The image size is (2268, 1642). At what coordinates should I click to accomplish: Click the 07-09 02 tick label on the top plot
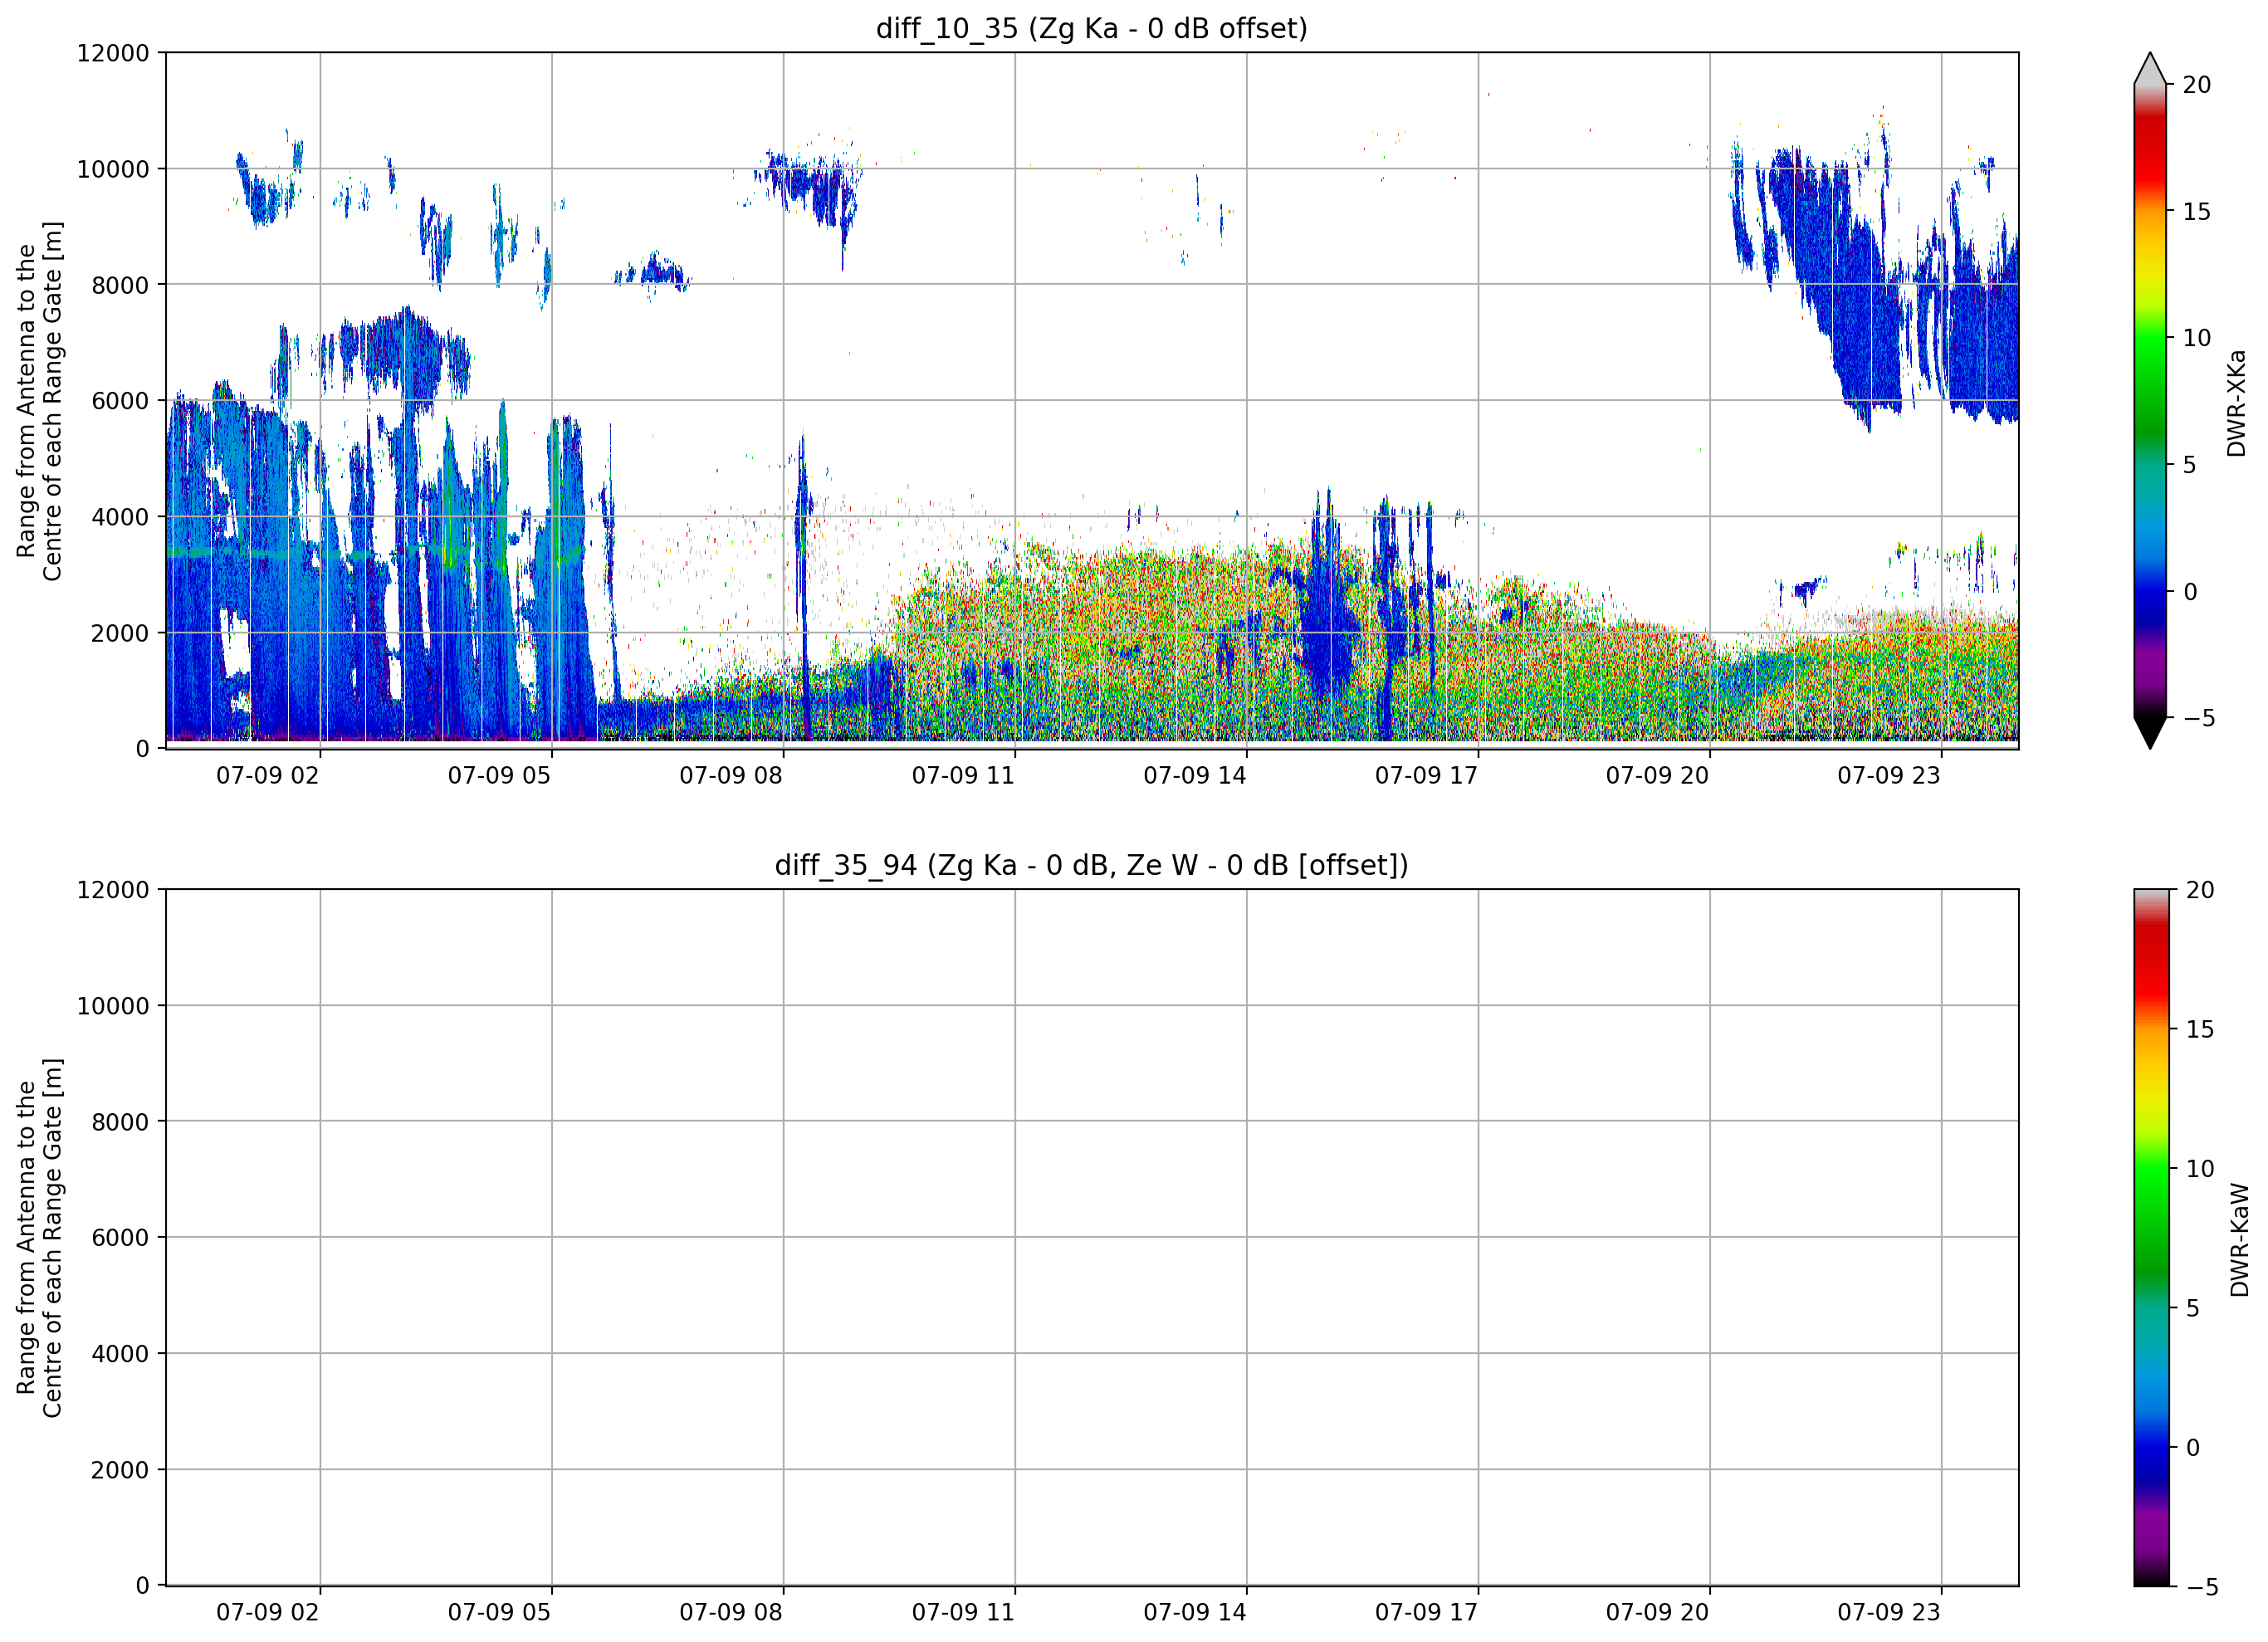(x=267, y=776)
